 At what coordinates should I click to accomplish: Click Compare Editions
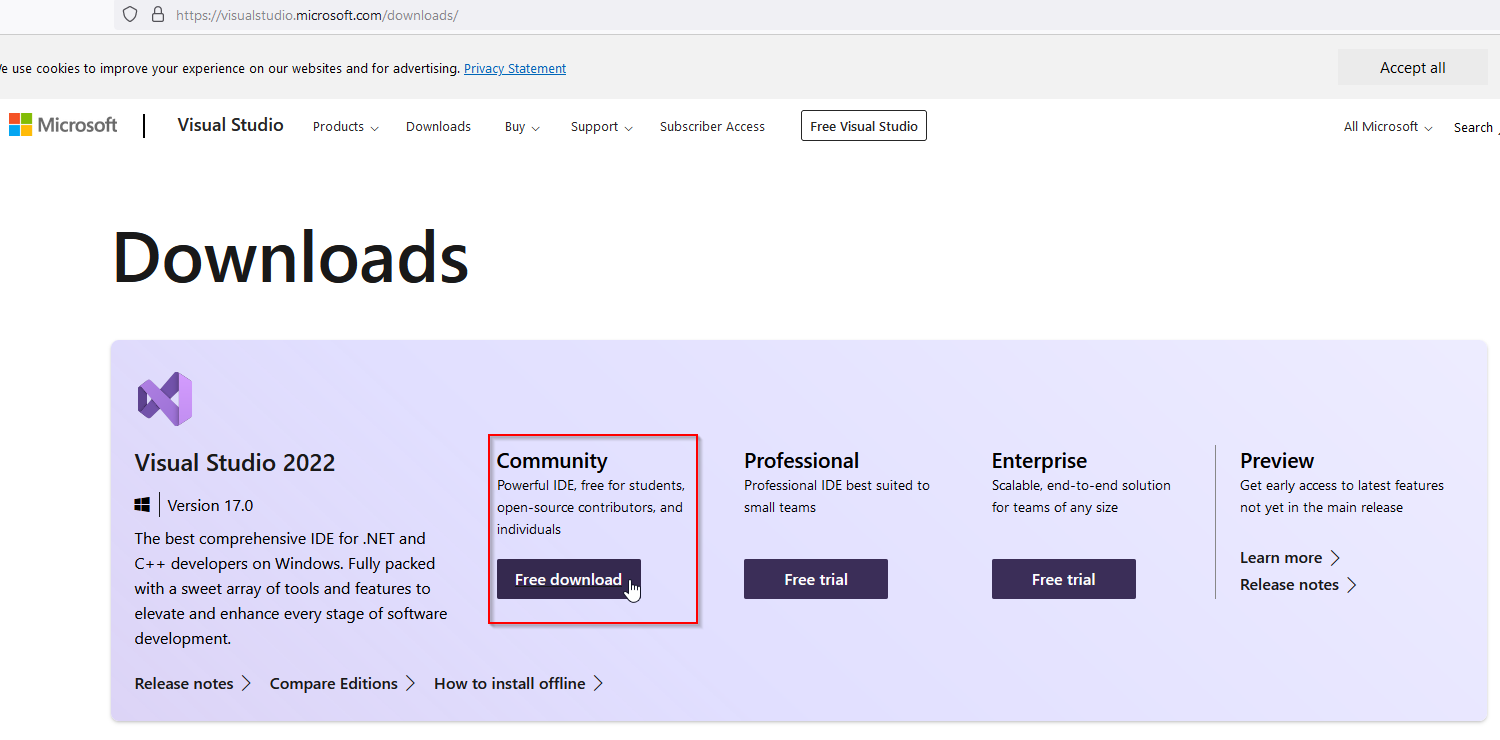pos(332,683)
